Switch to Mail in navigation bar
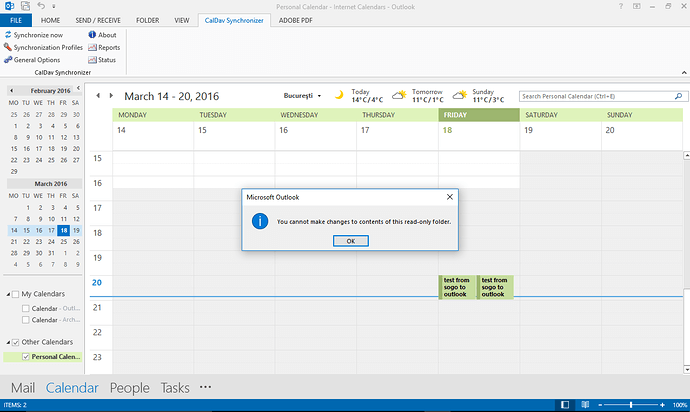 23,388
